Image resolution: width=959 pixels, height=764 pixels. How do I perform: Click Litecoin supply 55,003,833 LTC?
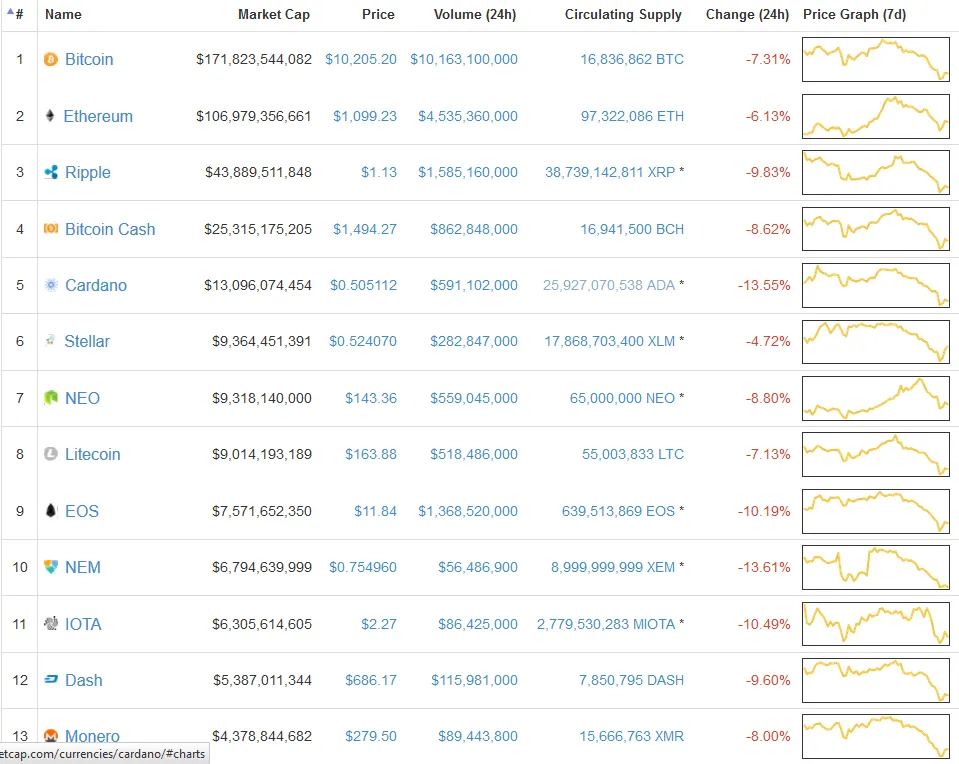pos(633,454)
